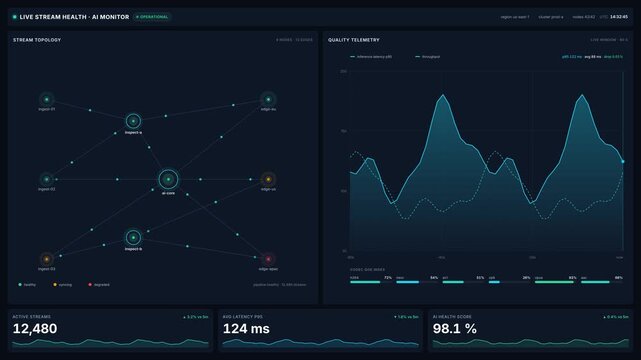Select the inspect-a node
641x360 pixels.
pos(133,121)
